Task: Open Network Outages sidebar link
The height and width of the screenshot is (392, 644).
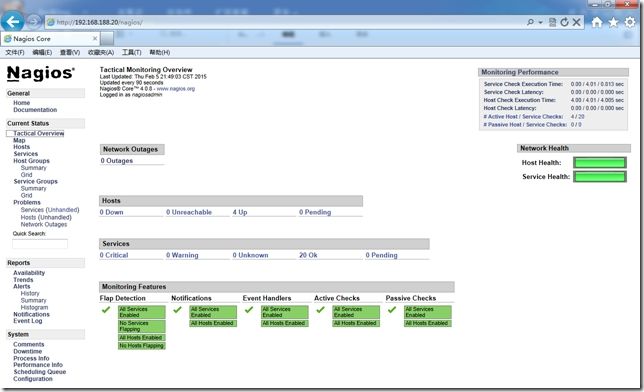Action: tap(44, 224)
